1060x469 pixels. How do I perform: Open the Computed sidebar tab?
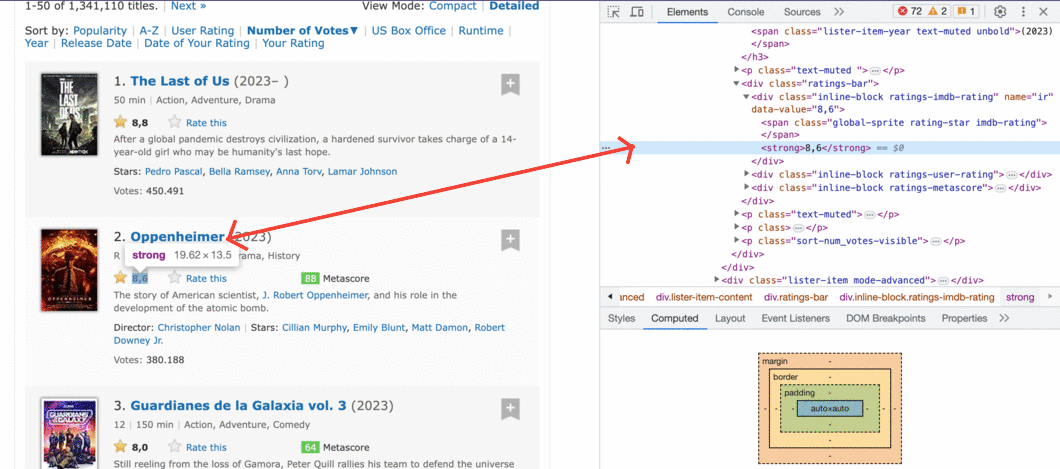675,318
